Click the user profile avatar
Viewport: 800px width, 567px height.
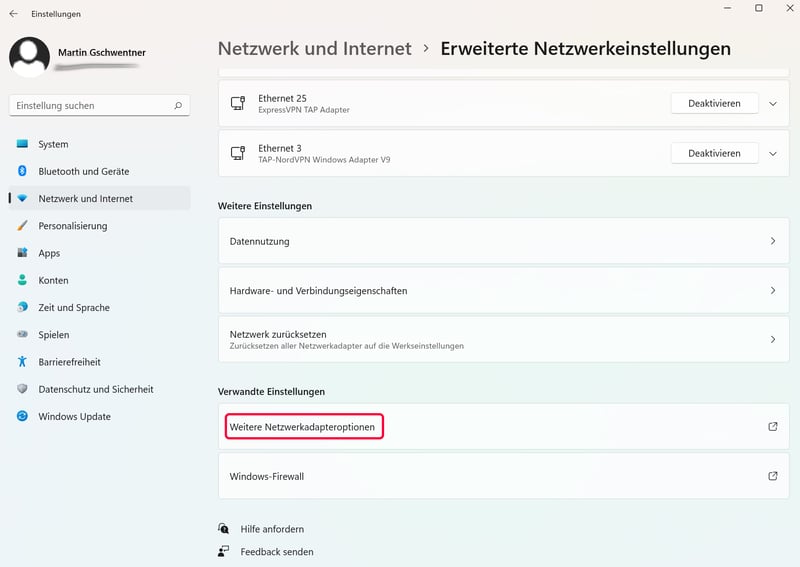tap(29, 57)
